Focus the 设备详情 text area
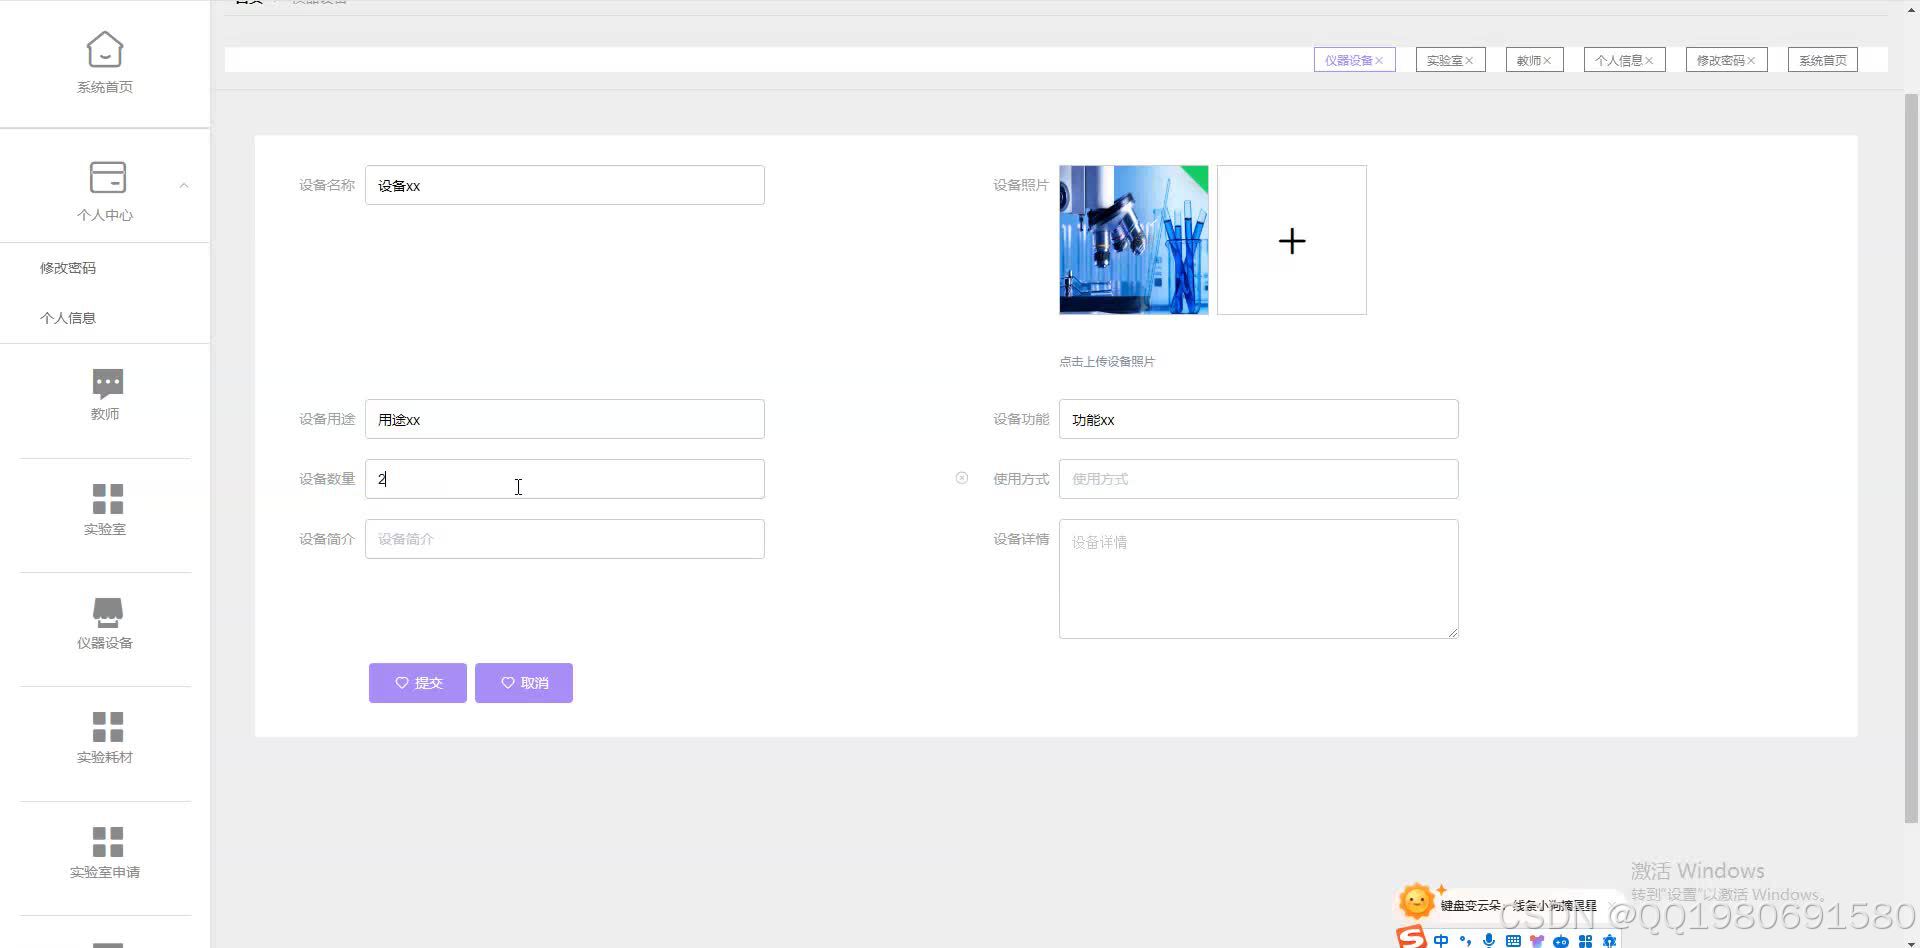This screenshot has height=948, width=1920. pyautogui.click(x=1258, y=579)
